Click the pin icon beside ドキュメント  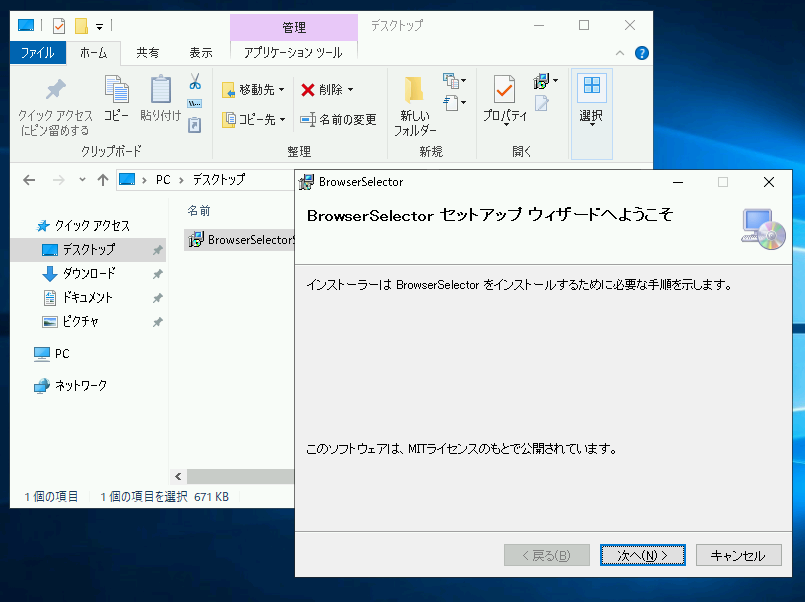pos(158,298)
